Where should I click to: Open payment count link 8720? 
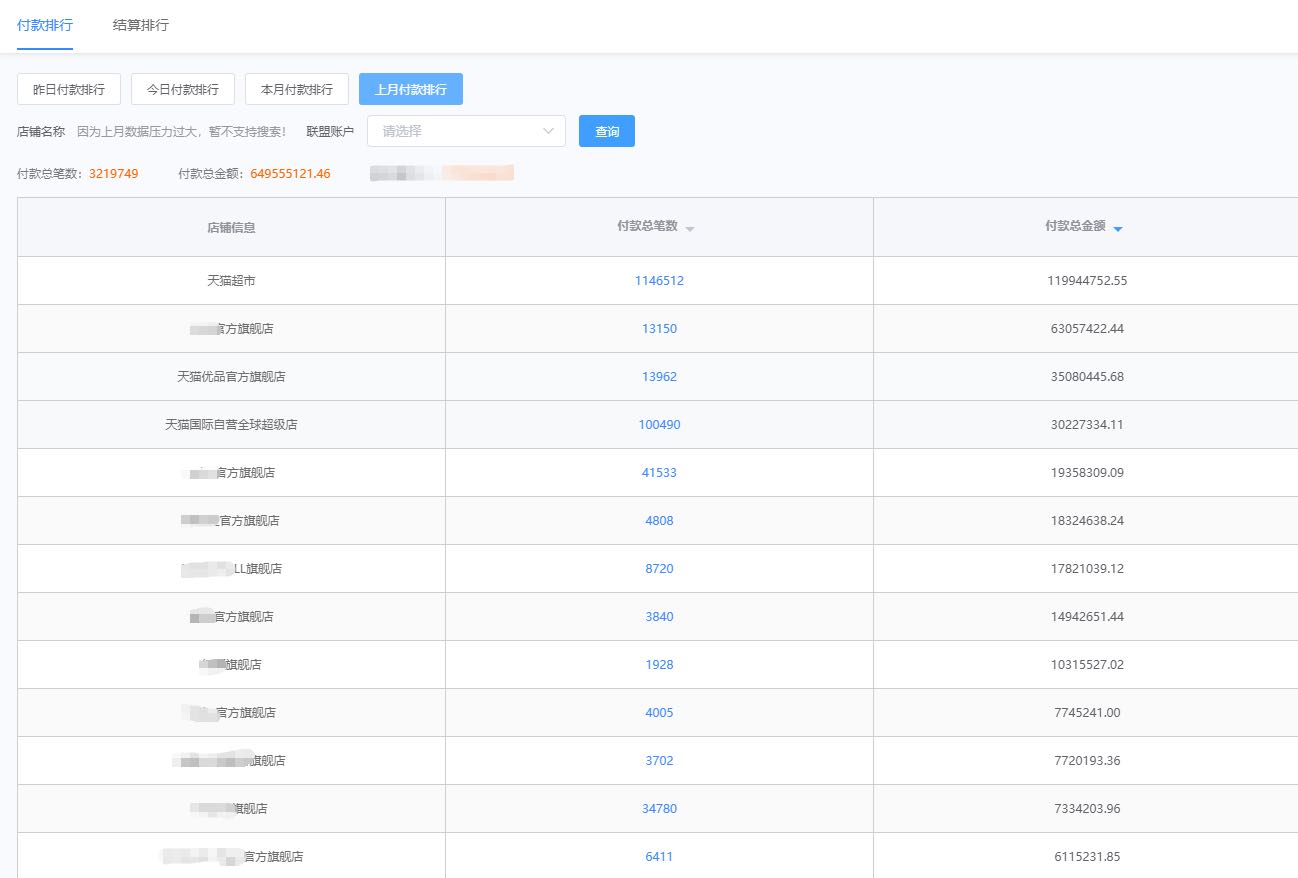click(x=660, y=569)
